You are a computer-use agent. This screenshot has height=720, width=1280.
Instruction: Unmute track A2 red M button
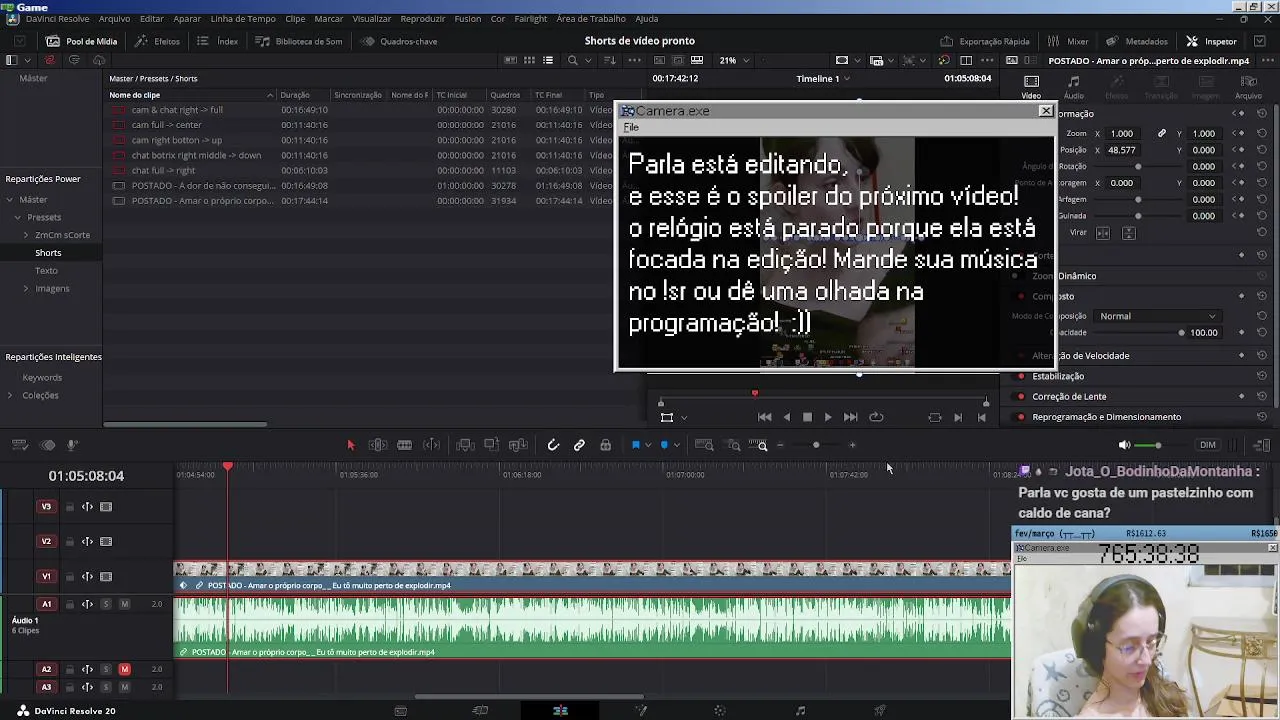124,669
